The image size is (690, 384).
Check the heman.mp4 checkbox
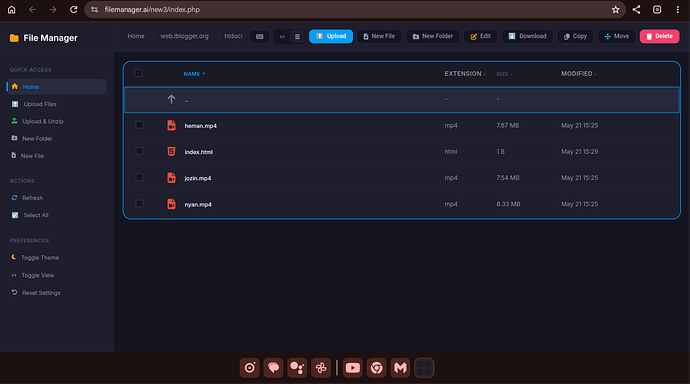click(139, 125)
